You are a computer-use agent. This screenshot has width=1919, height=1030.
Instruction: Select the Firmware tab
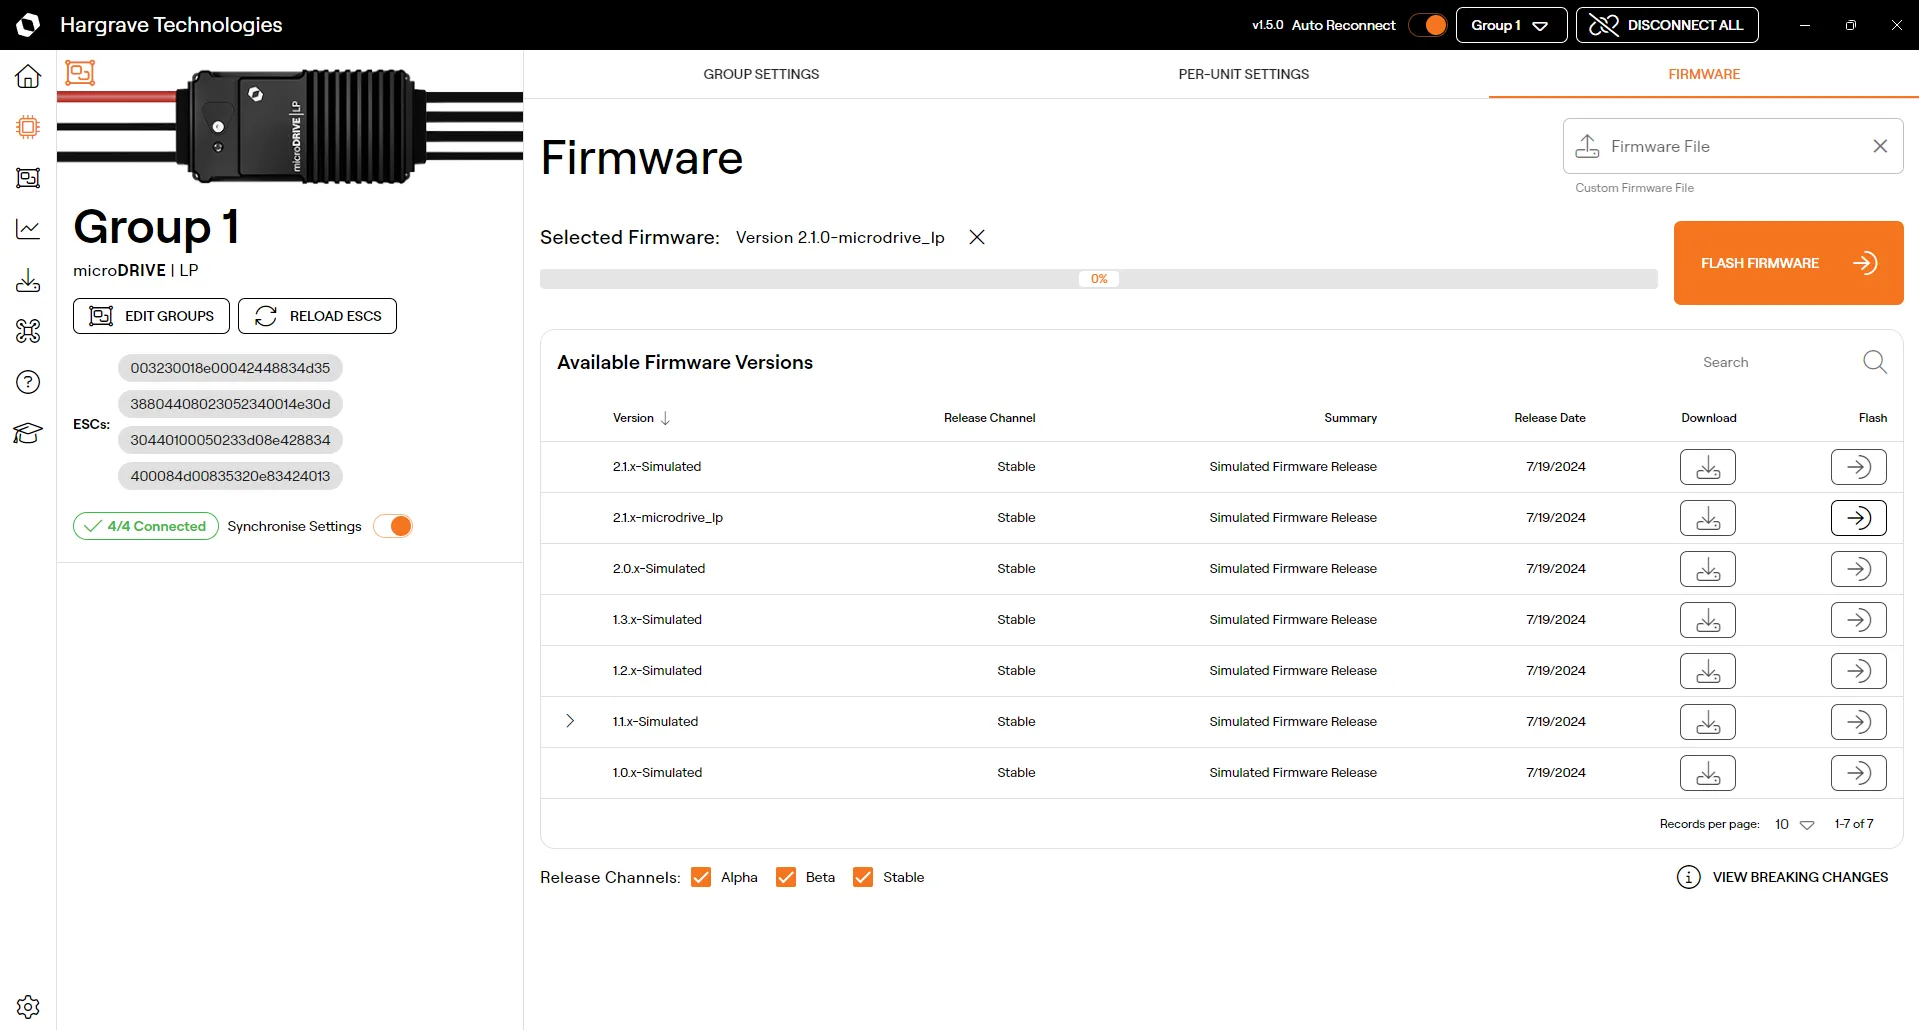(x=1704, y=74)
